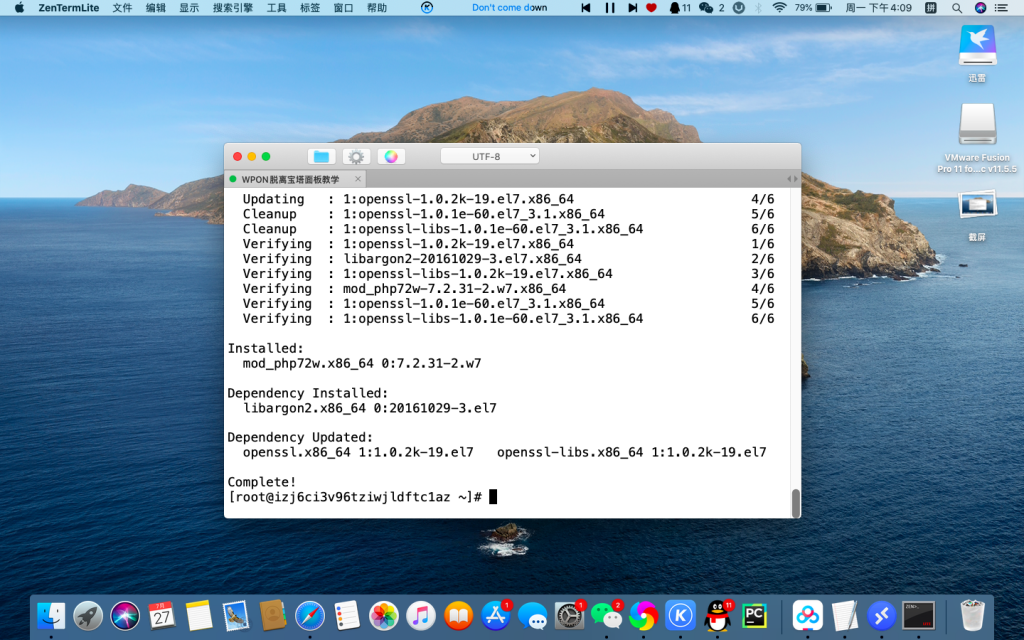
Task: Open the 帮助 menu
Action: click(x=377, y=8)
